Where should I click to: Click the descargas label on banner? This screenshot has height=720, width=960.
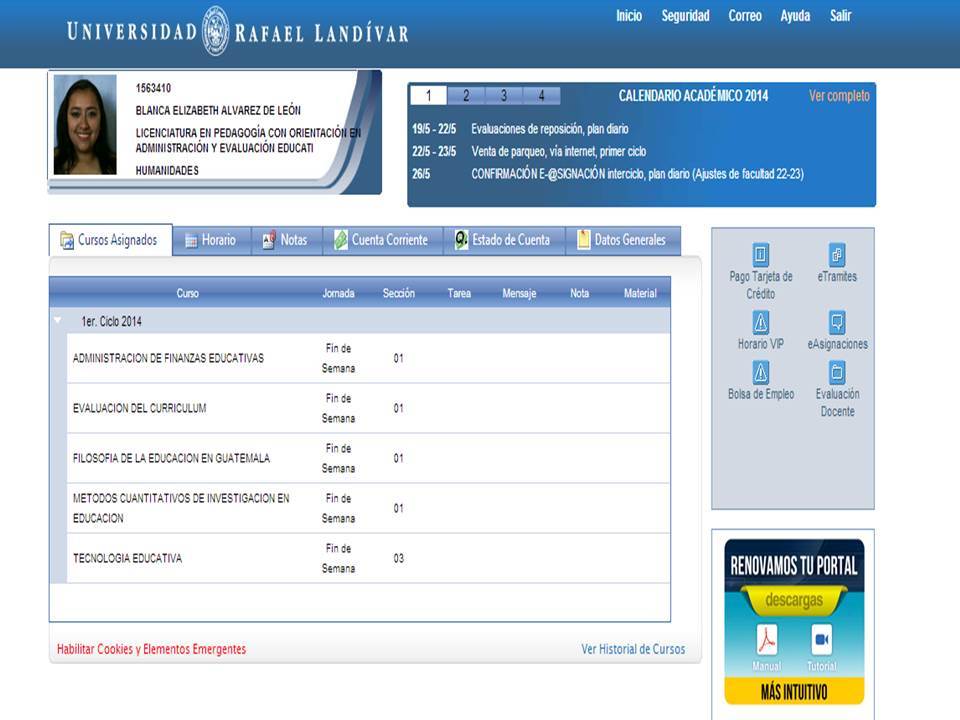[x=793, y=600]
